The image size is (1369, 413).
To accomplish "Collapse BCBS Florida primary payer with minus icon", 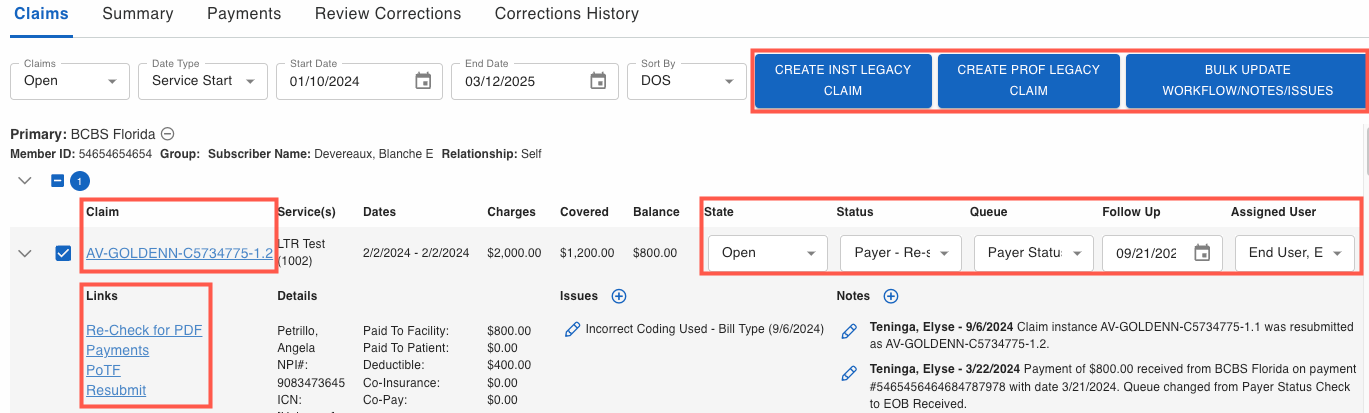I will [168, 134].
